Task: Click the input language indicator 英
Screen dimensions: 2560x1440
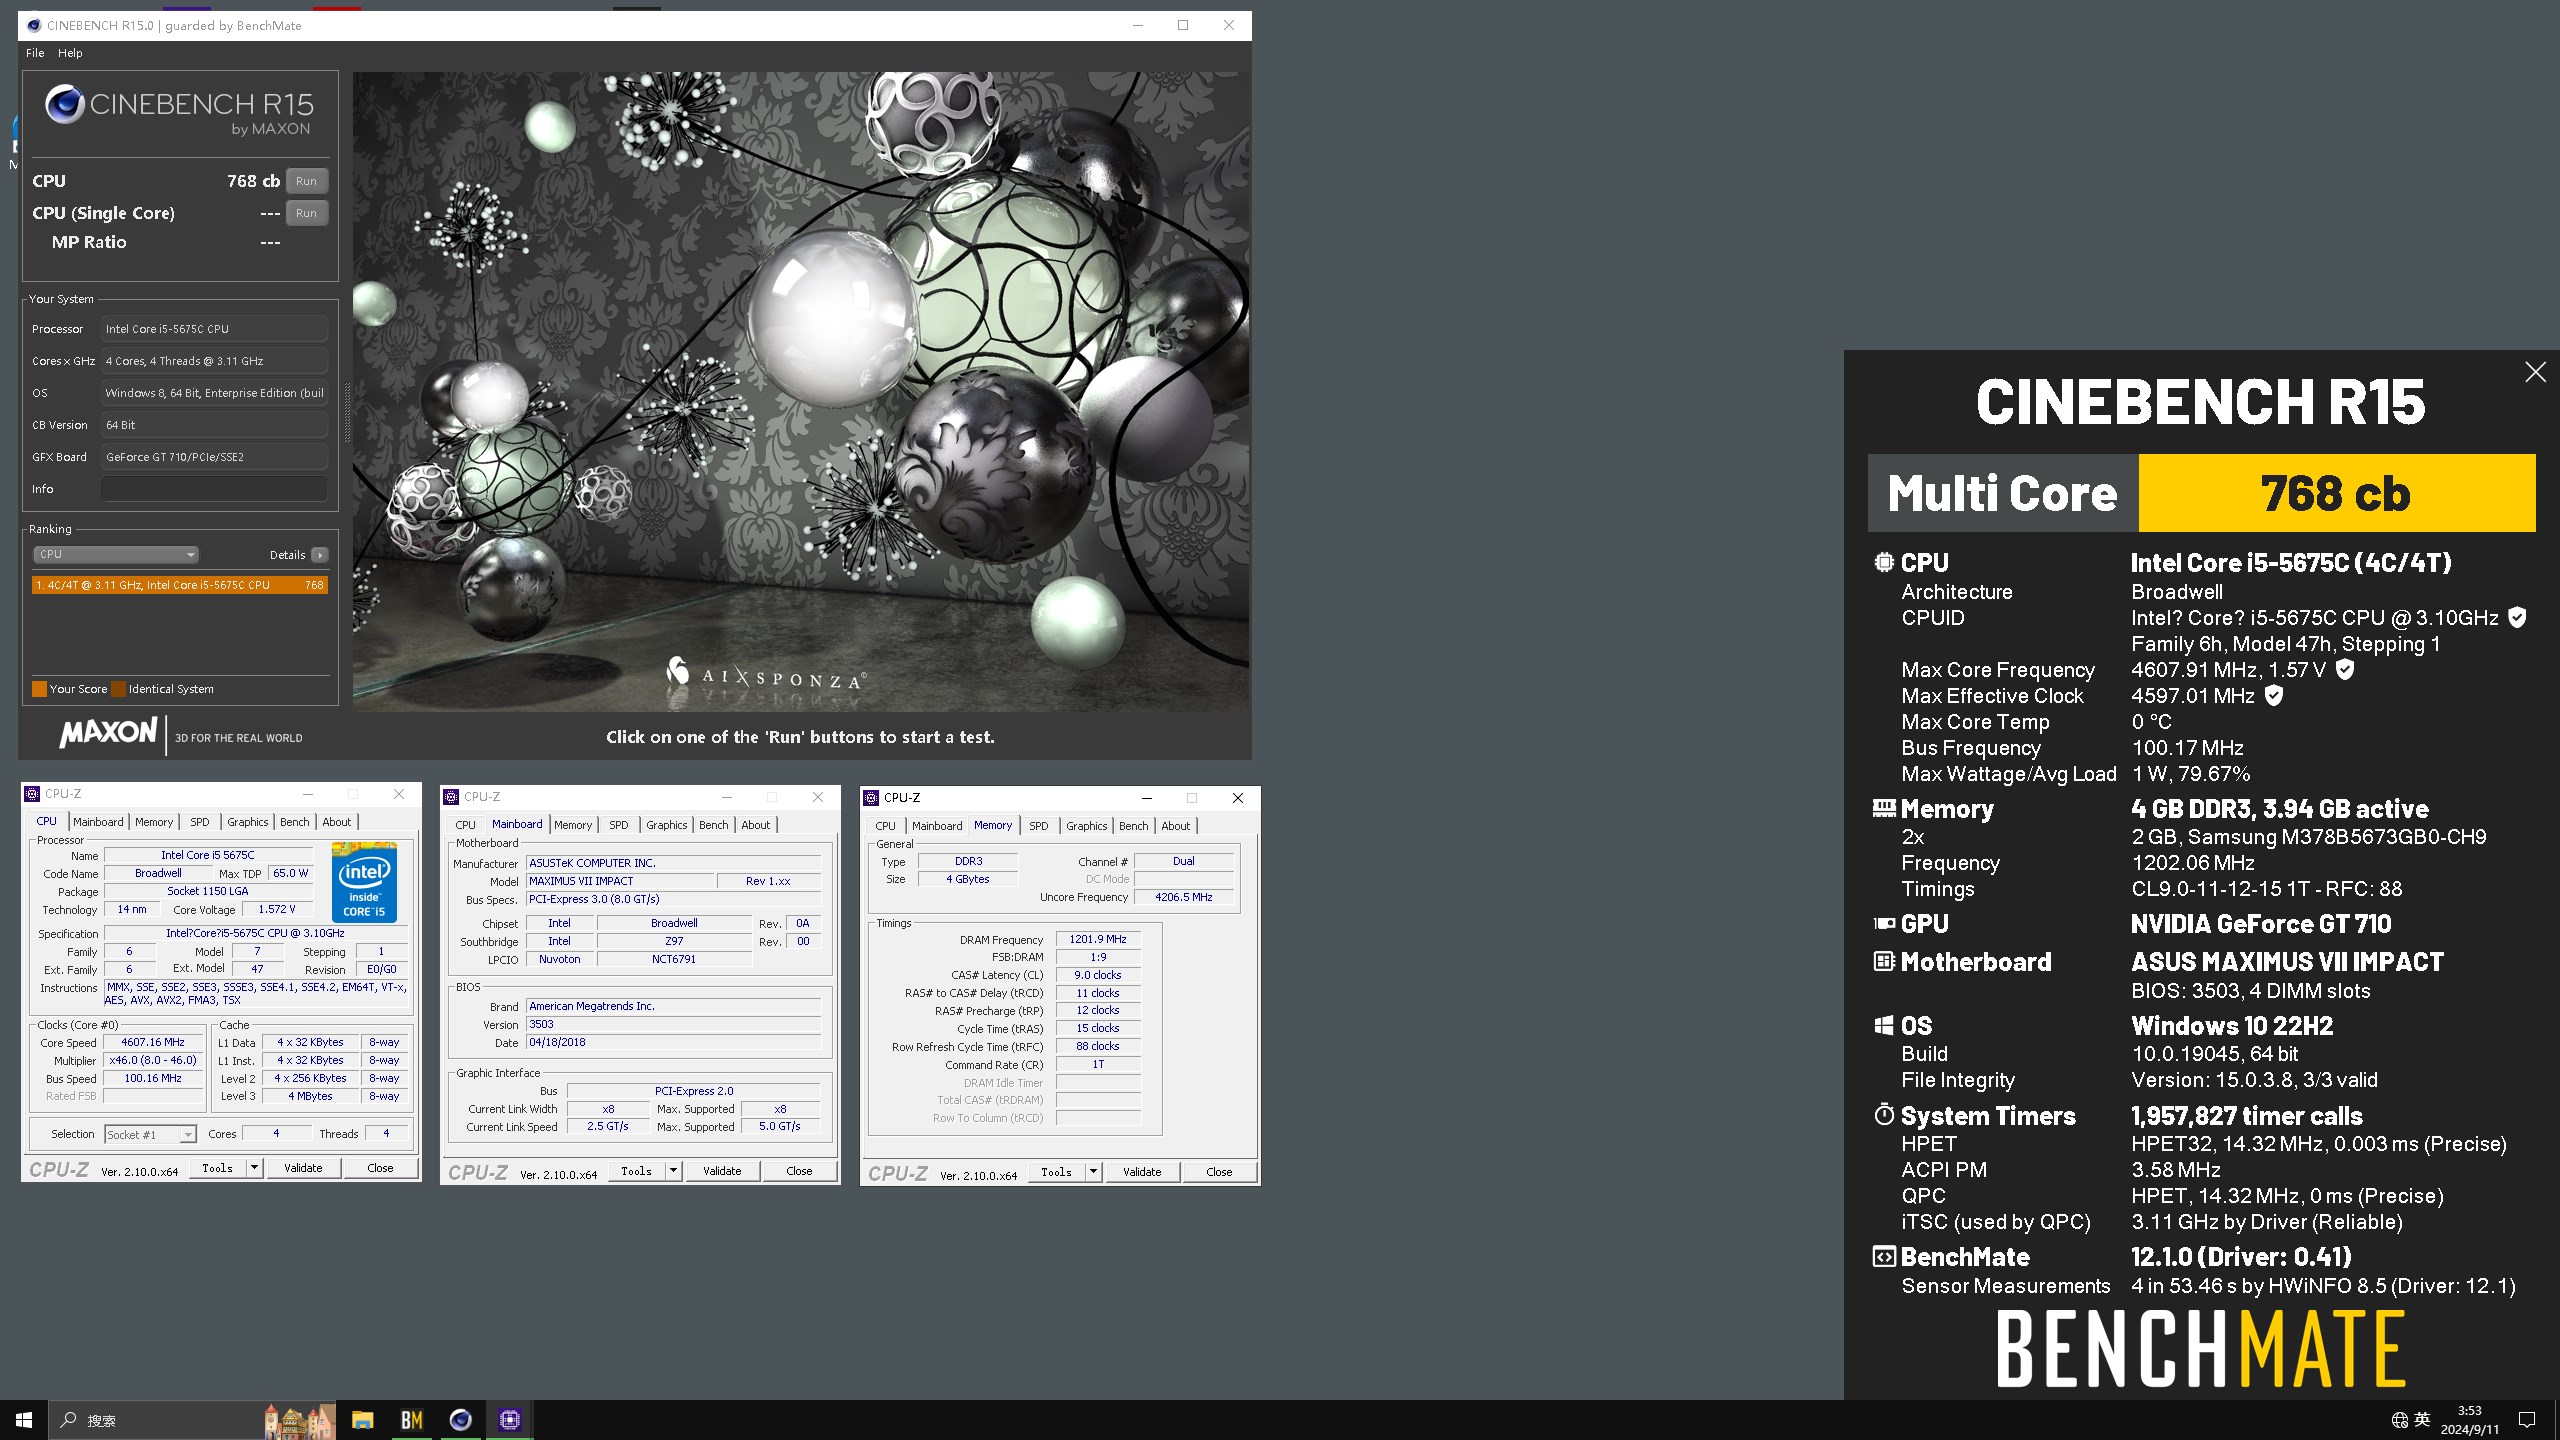Action: 2422,1420
